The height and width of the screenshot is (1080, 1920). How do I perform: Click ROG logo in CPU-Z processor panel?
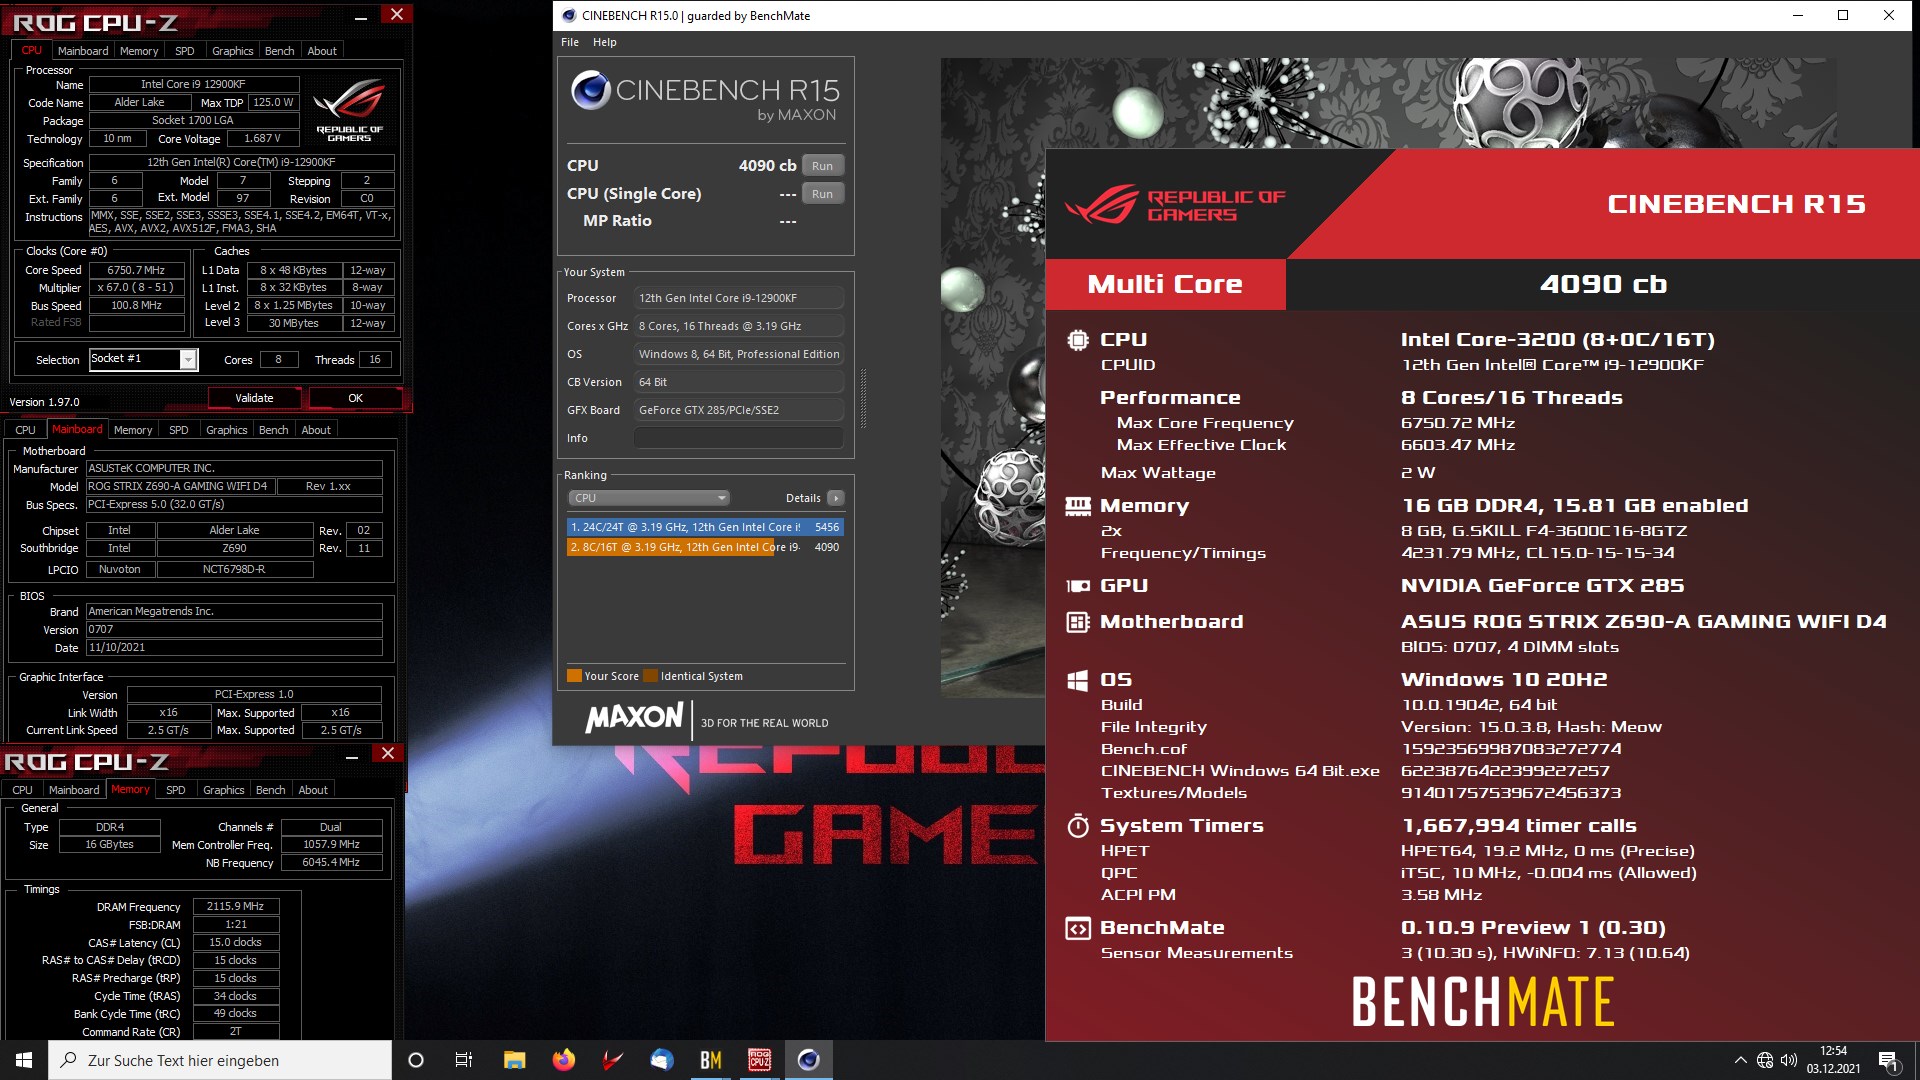pyautogui.click(x=349, y=109)
